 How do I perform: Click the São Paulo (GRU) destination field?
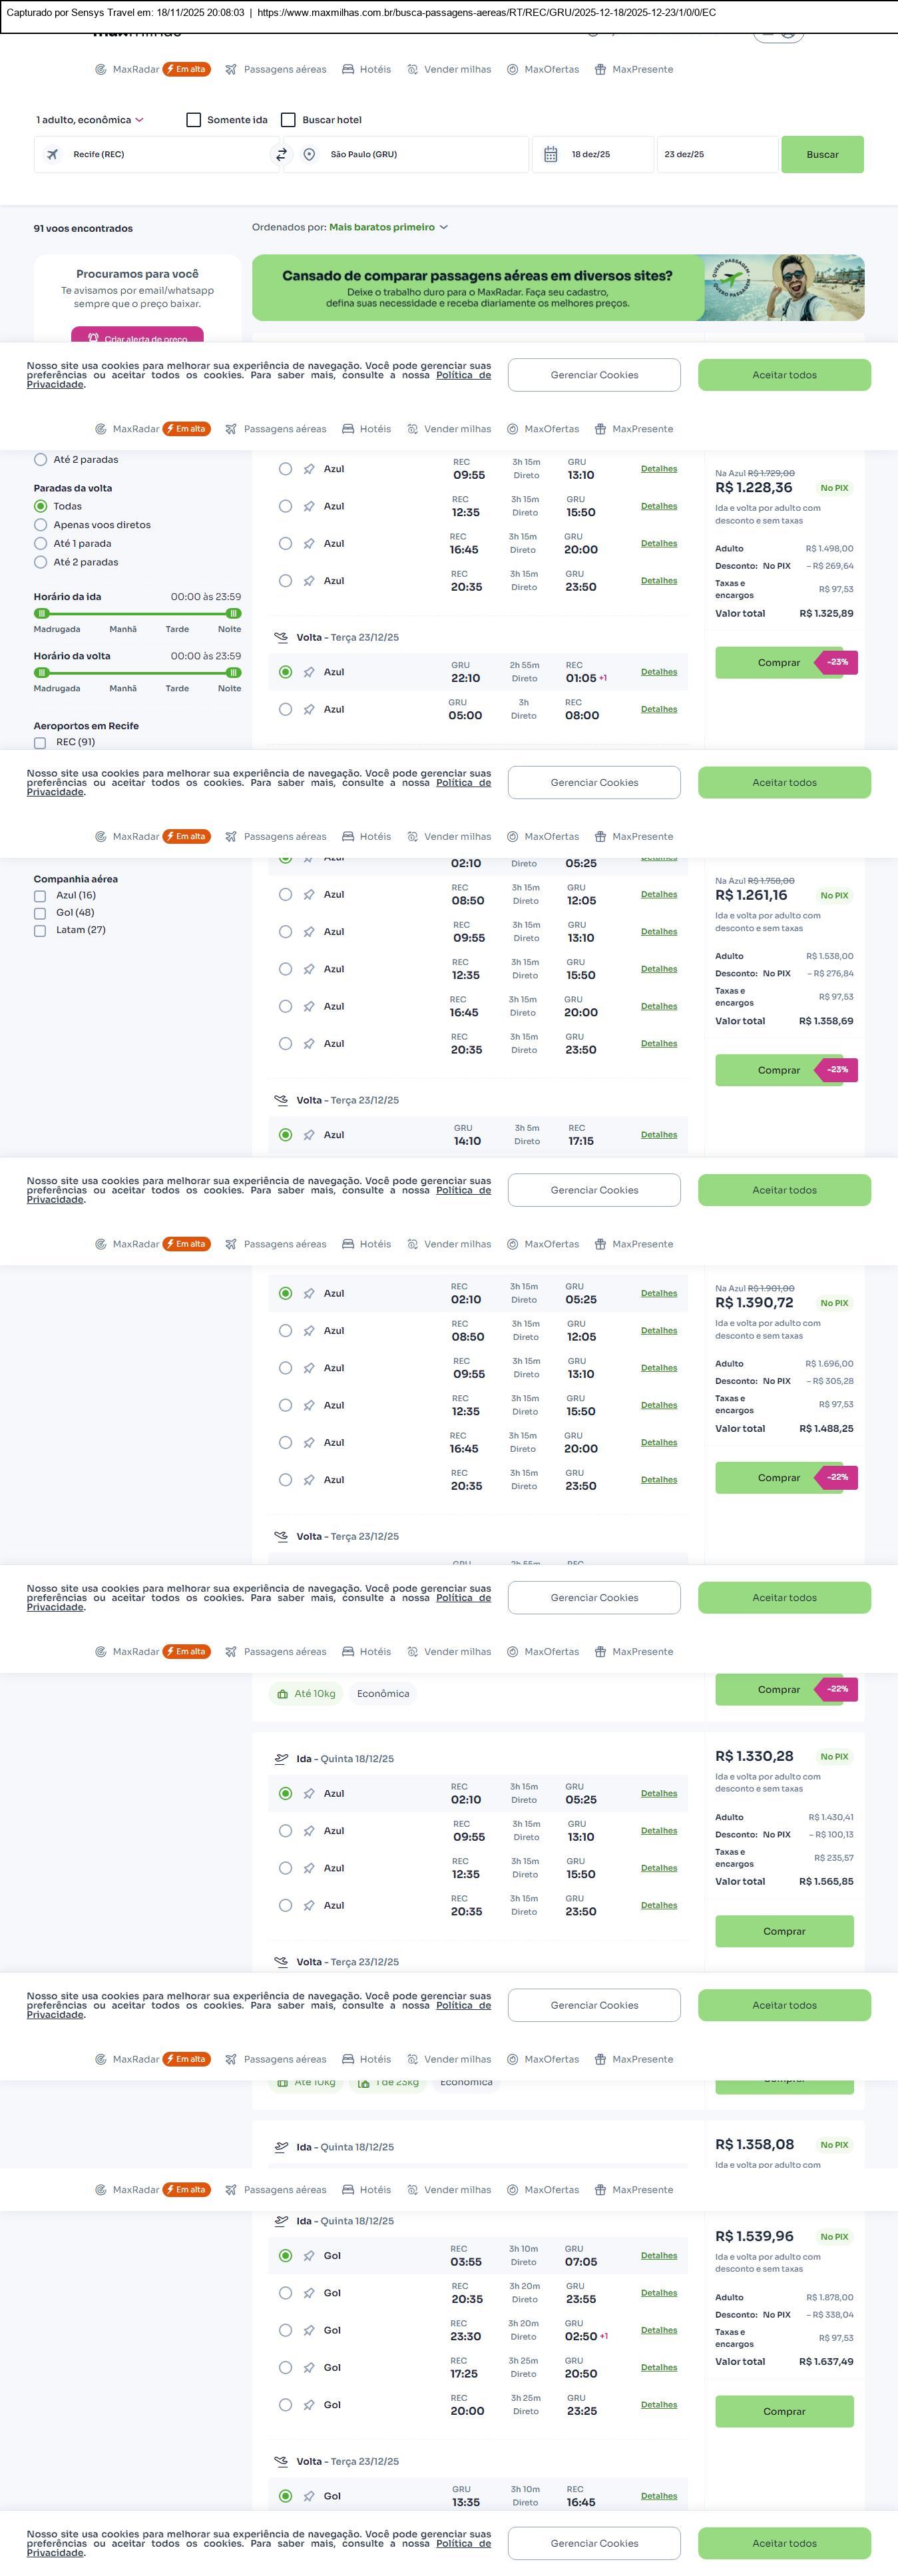[420, 155]
